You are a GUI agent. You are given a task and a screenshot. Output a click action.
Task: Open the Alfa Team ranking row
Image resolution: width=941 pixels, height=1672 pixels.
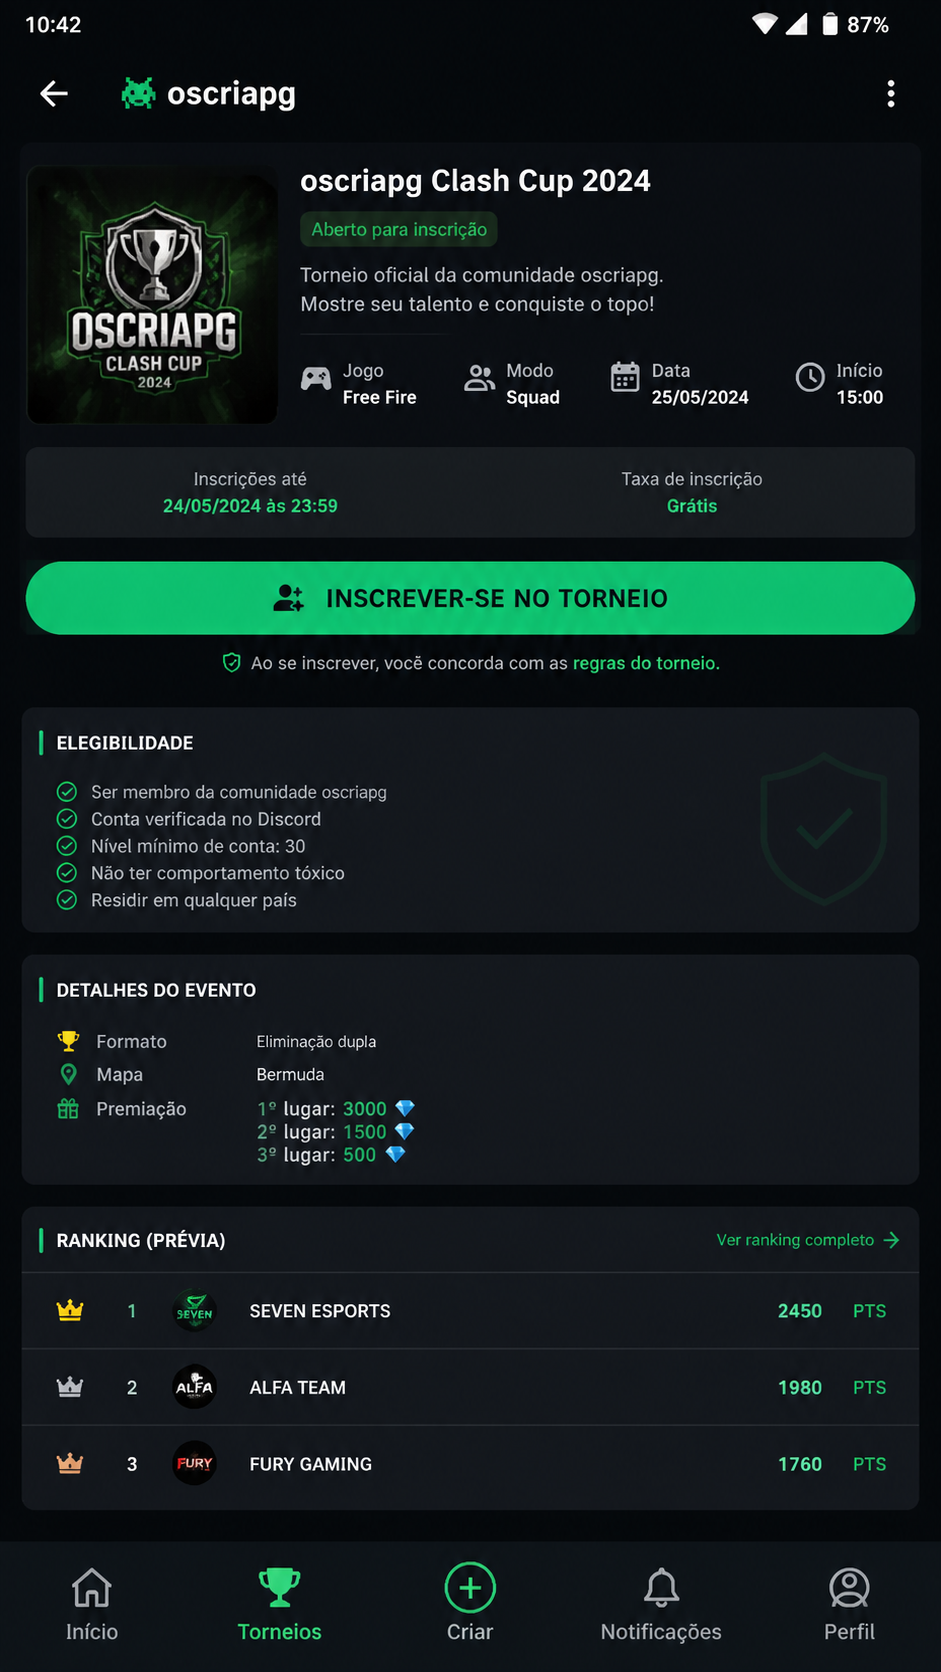470,1387
